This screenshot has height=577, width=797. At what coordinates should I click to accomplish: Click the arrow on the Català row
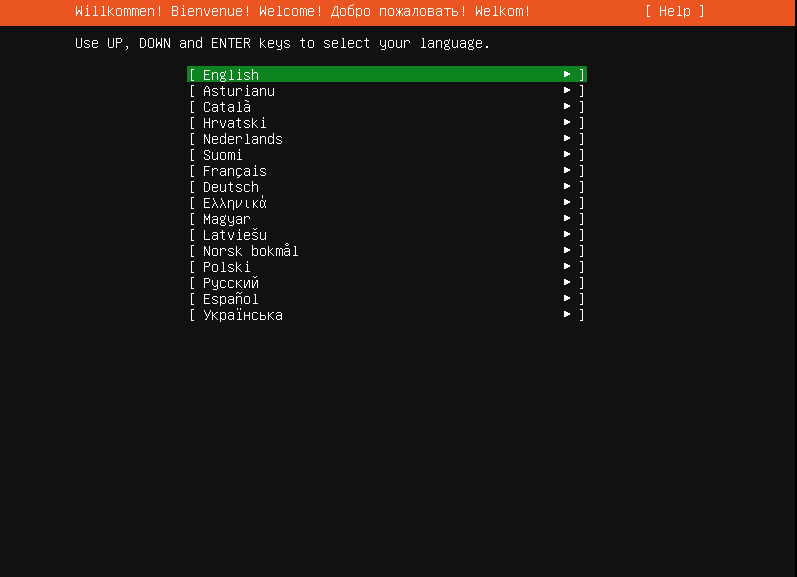pos(567,106)
